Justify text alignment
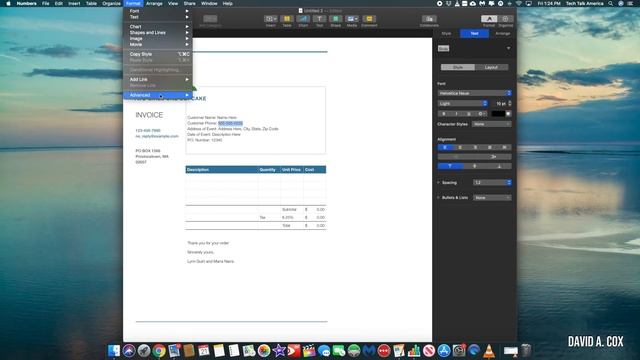Screen dimensions: 640x360 click(x=489, y=147)
